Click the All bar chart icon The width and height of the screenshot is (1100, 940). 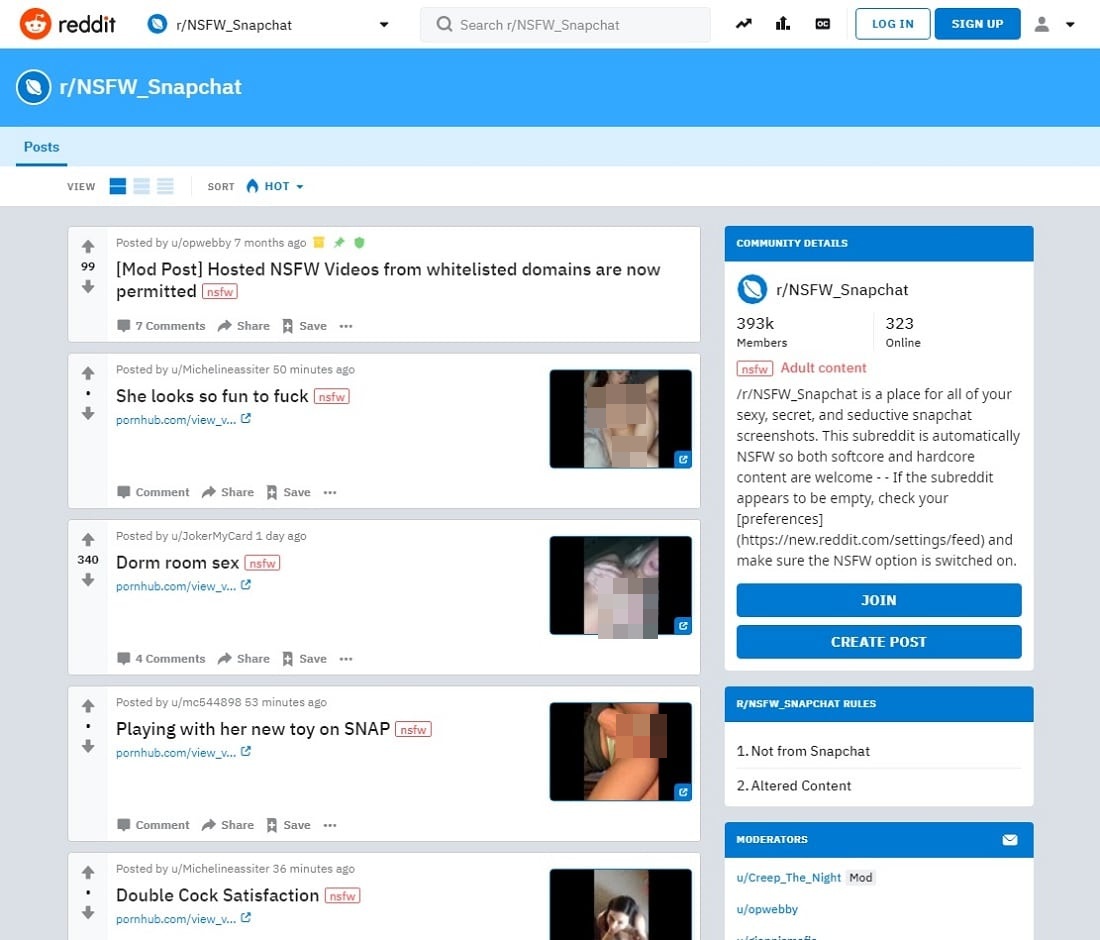783,24
